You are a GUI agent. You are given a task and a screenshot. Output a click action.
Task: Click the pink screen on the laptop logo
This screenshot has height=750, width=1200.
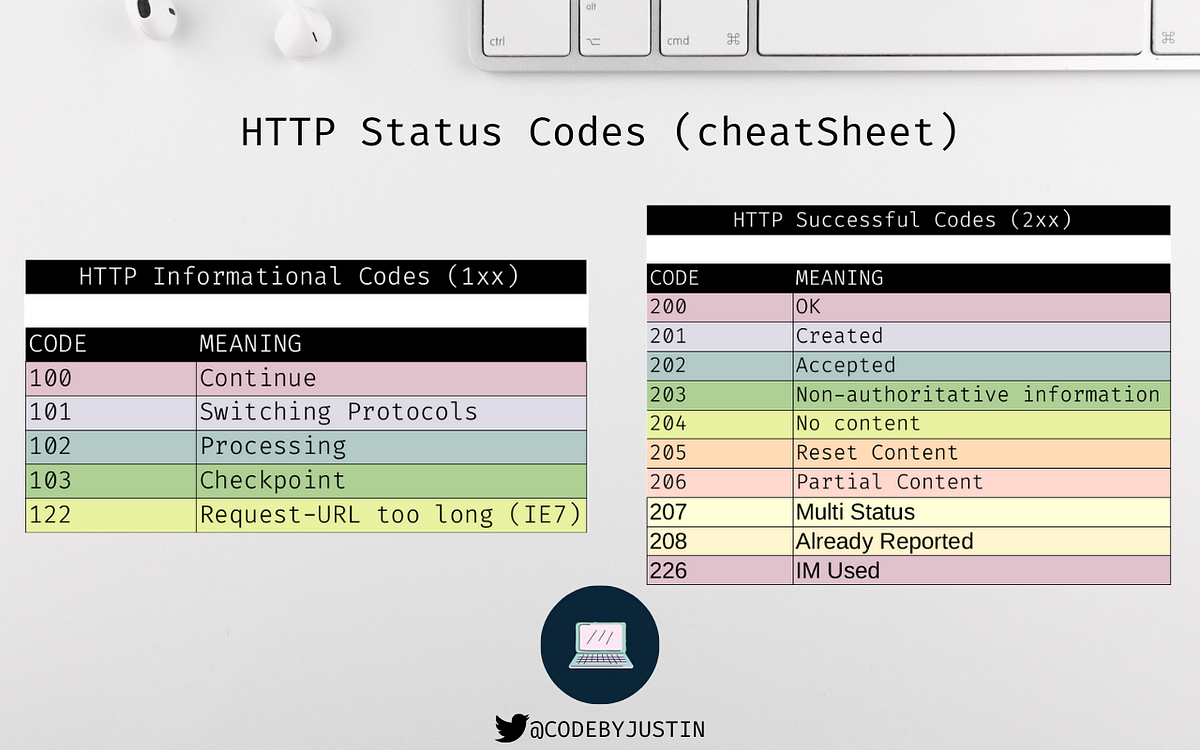point(600,635)
